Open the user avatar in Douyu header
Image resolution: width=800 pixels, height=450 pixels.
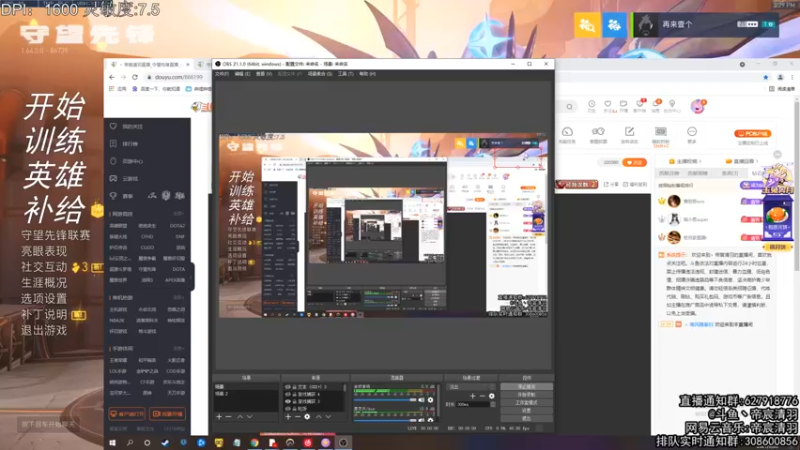pos(697,106)
